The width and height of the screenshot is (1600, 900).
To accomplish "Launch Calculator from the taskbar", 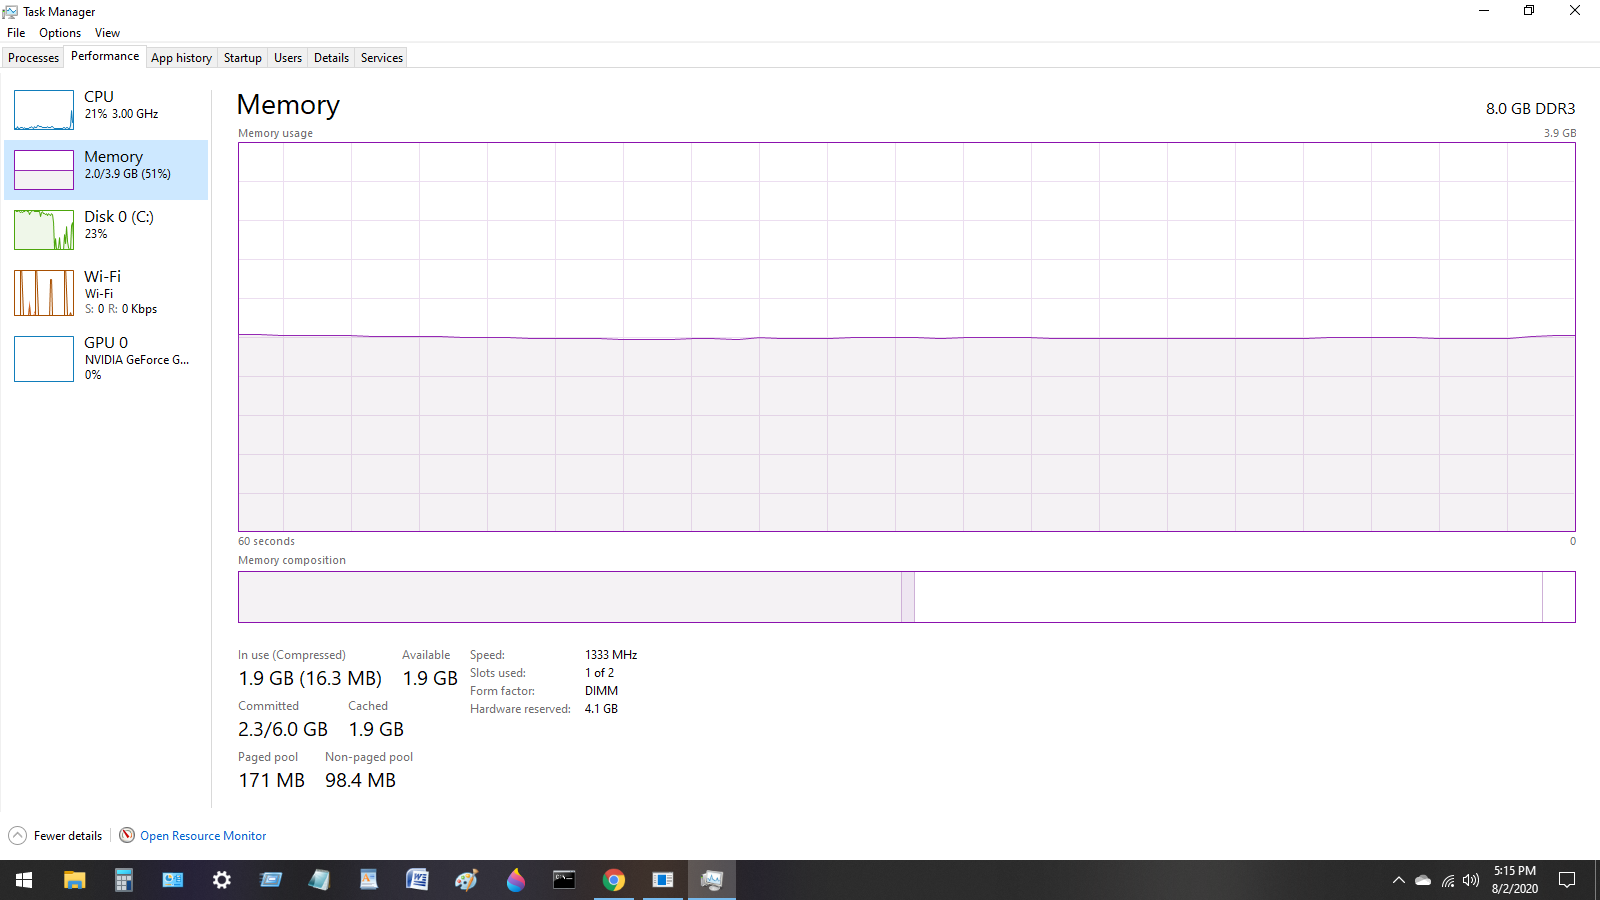I will (123, 880).
